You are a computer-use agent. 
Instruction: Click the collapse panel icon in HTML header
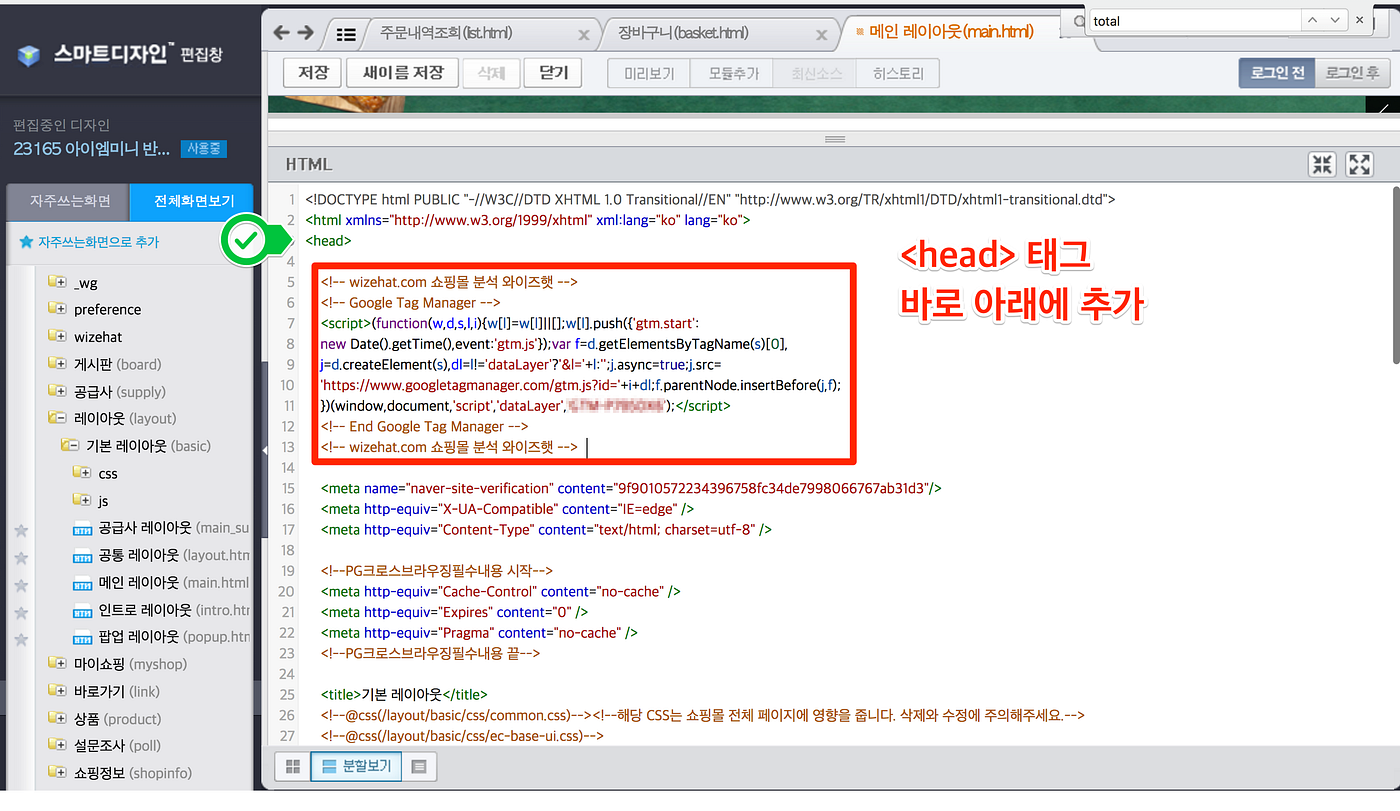(1321, 163)
